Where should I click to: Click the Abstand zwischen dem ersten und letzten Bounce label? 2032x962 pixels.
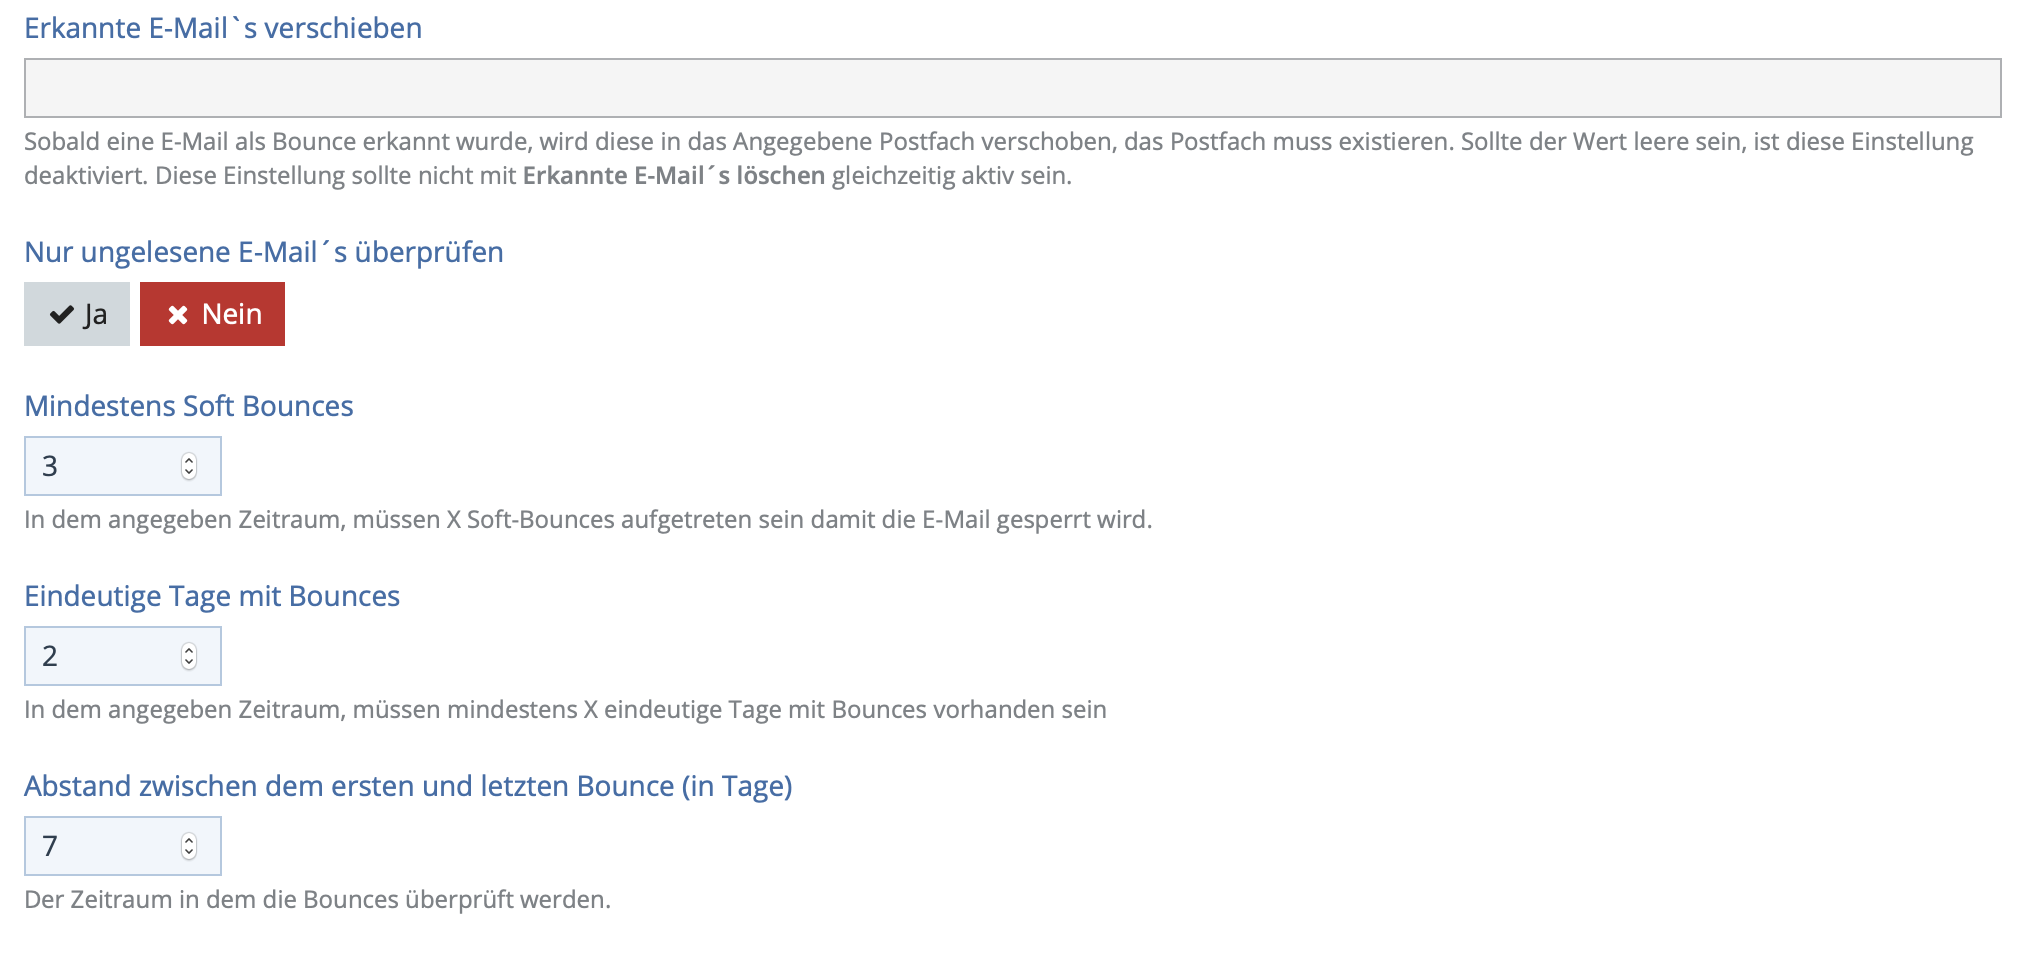(x=408, y=786)
